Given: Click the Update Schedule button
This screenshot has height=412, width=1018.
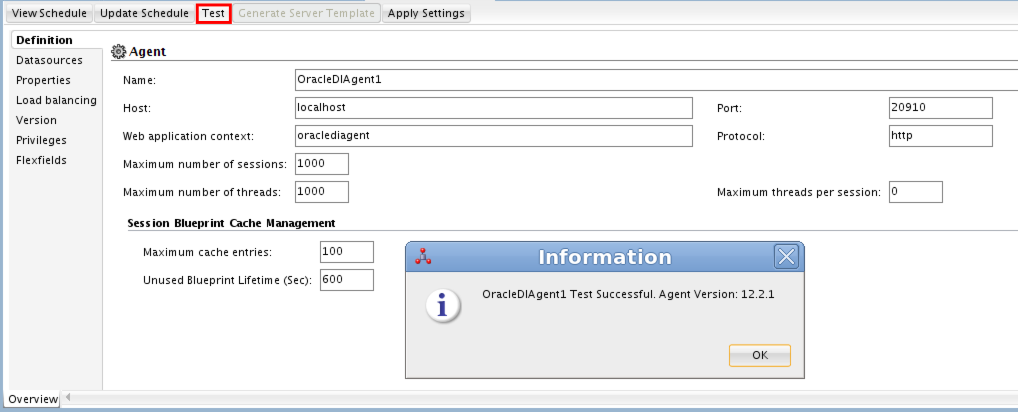Looking at the screenshot, I should coord(145,13).
